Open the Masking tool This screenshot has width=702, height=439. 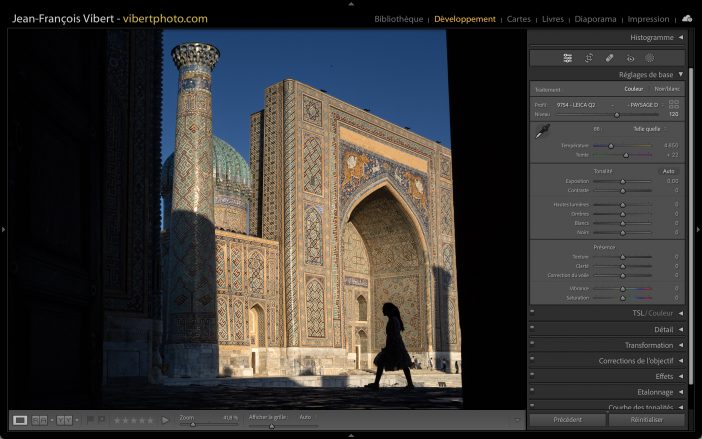pyautogui.click(x=650, y=58)
